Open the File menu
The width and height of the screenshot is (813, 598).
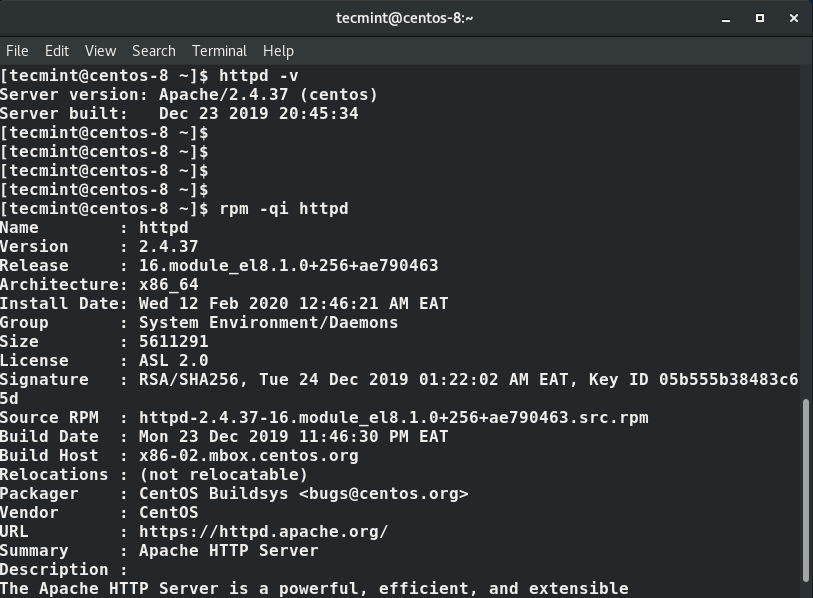(x=17, y=51)
